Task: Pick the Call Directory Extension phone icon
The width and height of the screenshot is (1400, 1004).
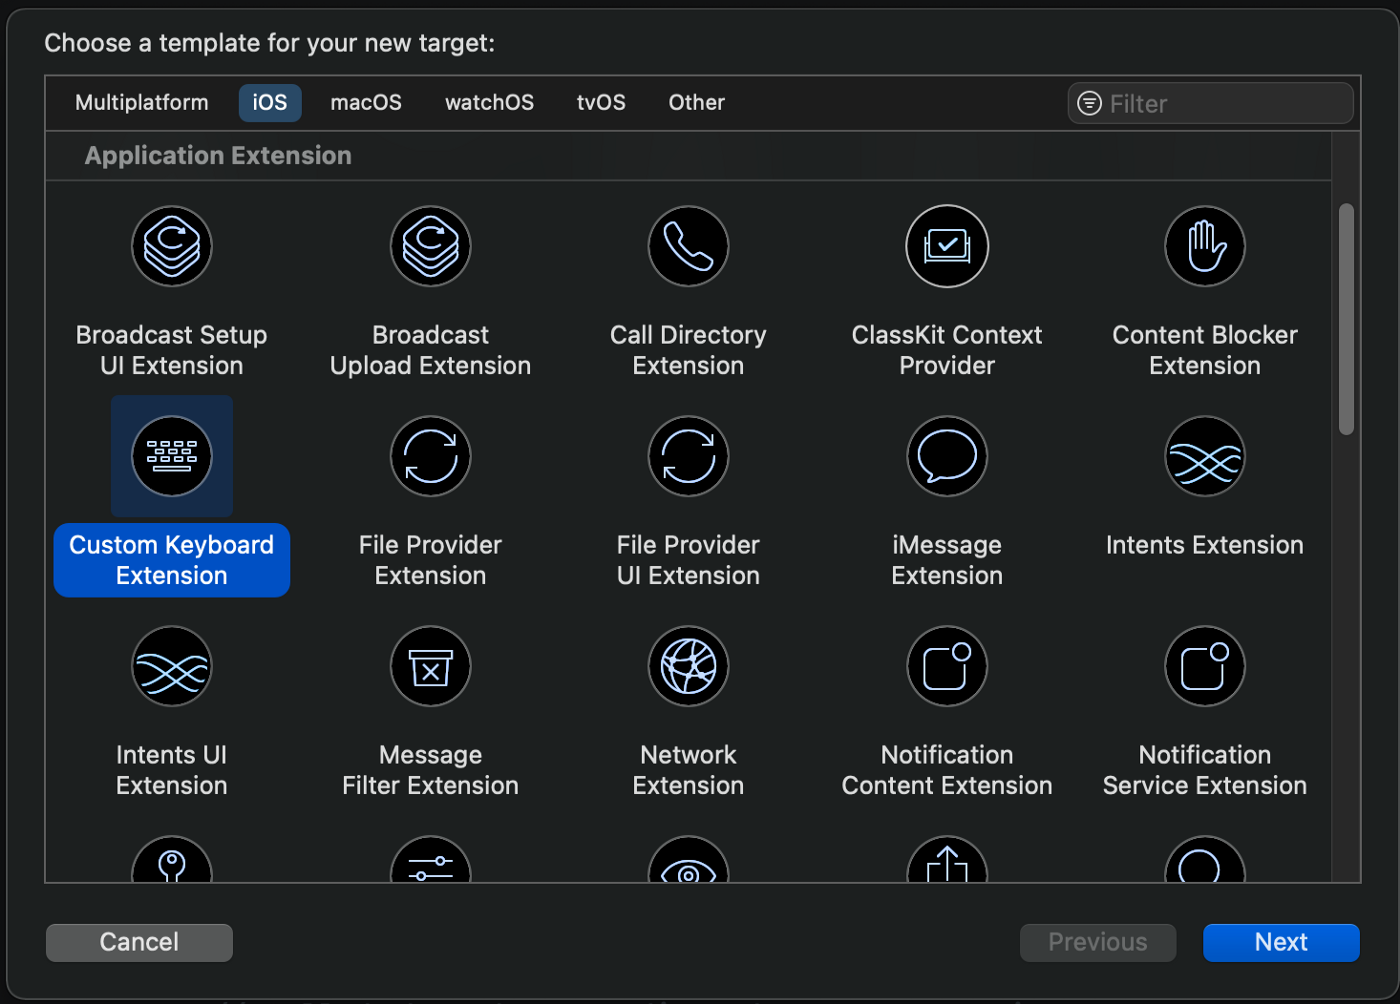Action: [688, 246]
